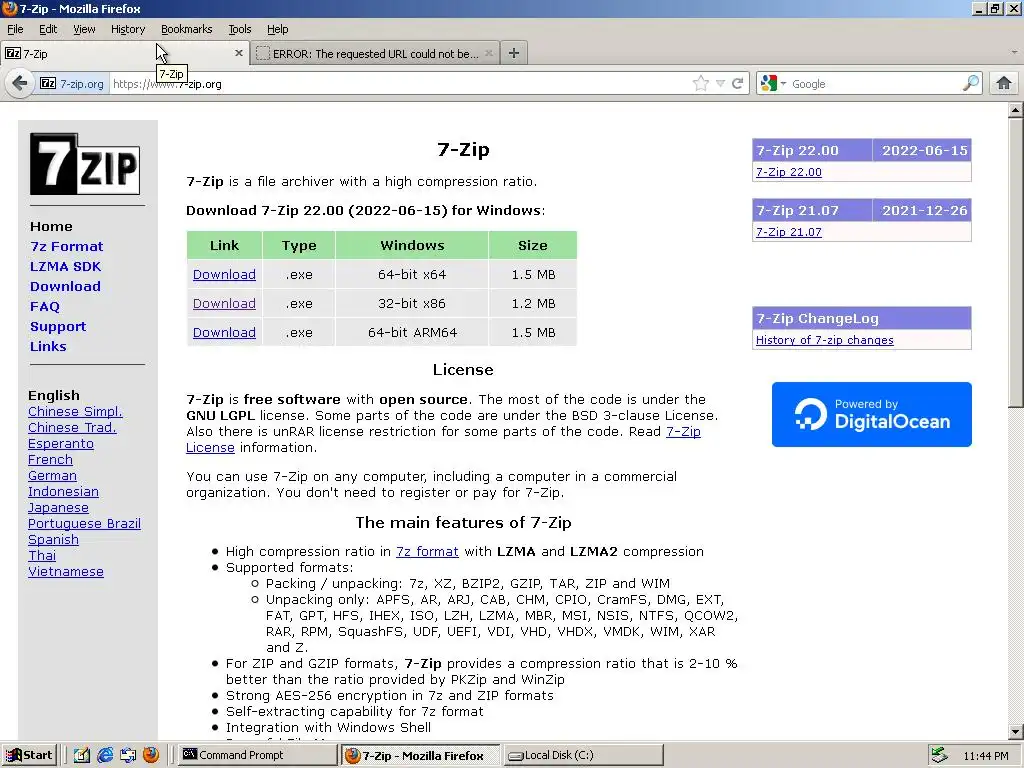Image resolution: width=1024 pixels, height=768 pixels.
Task: Open the FAQ sidebar link
Action: pos(44,307)
